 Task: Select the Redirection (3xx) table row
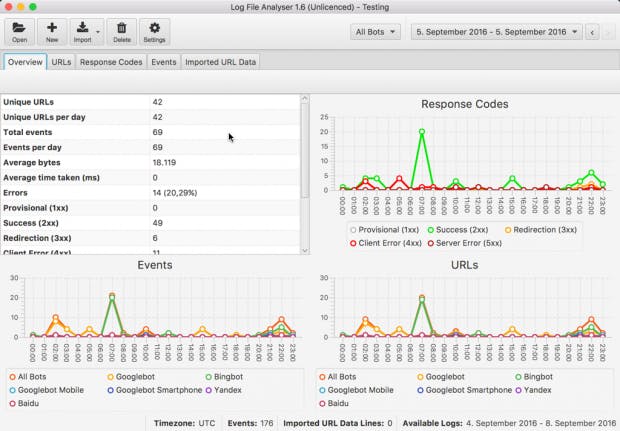(150, 238)
